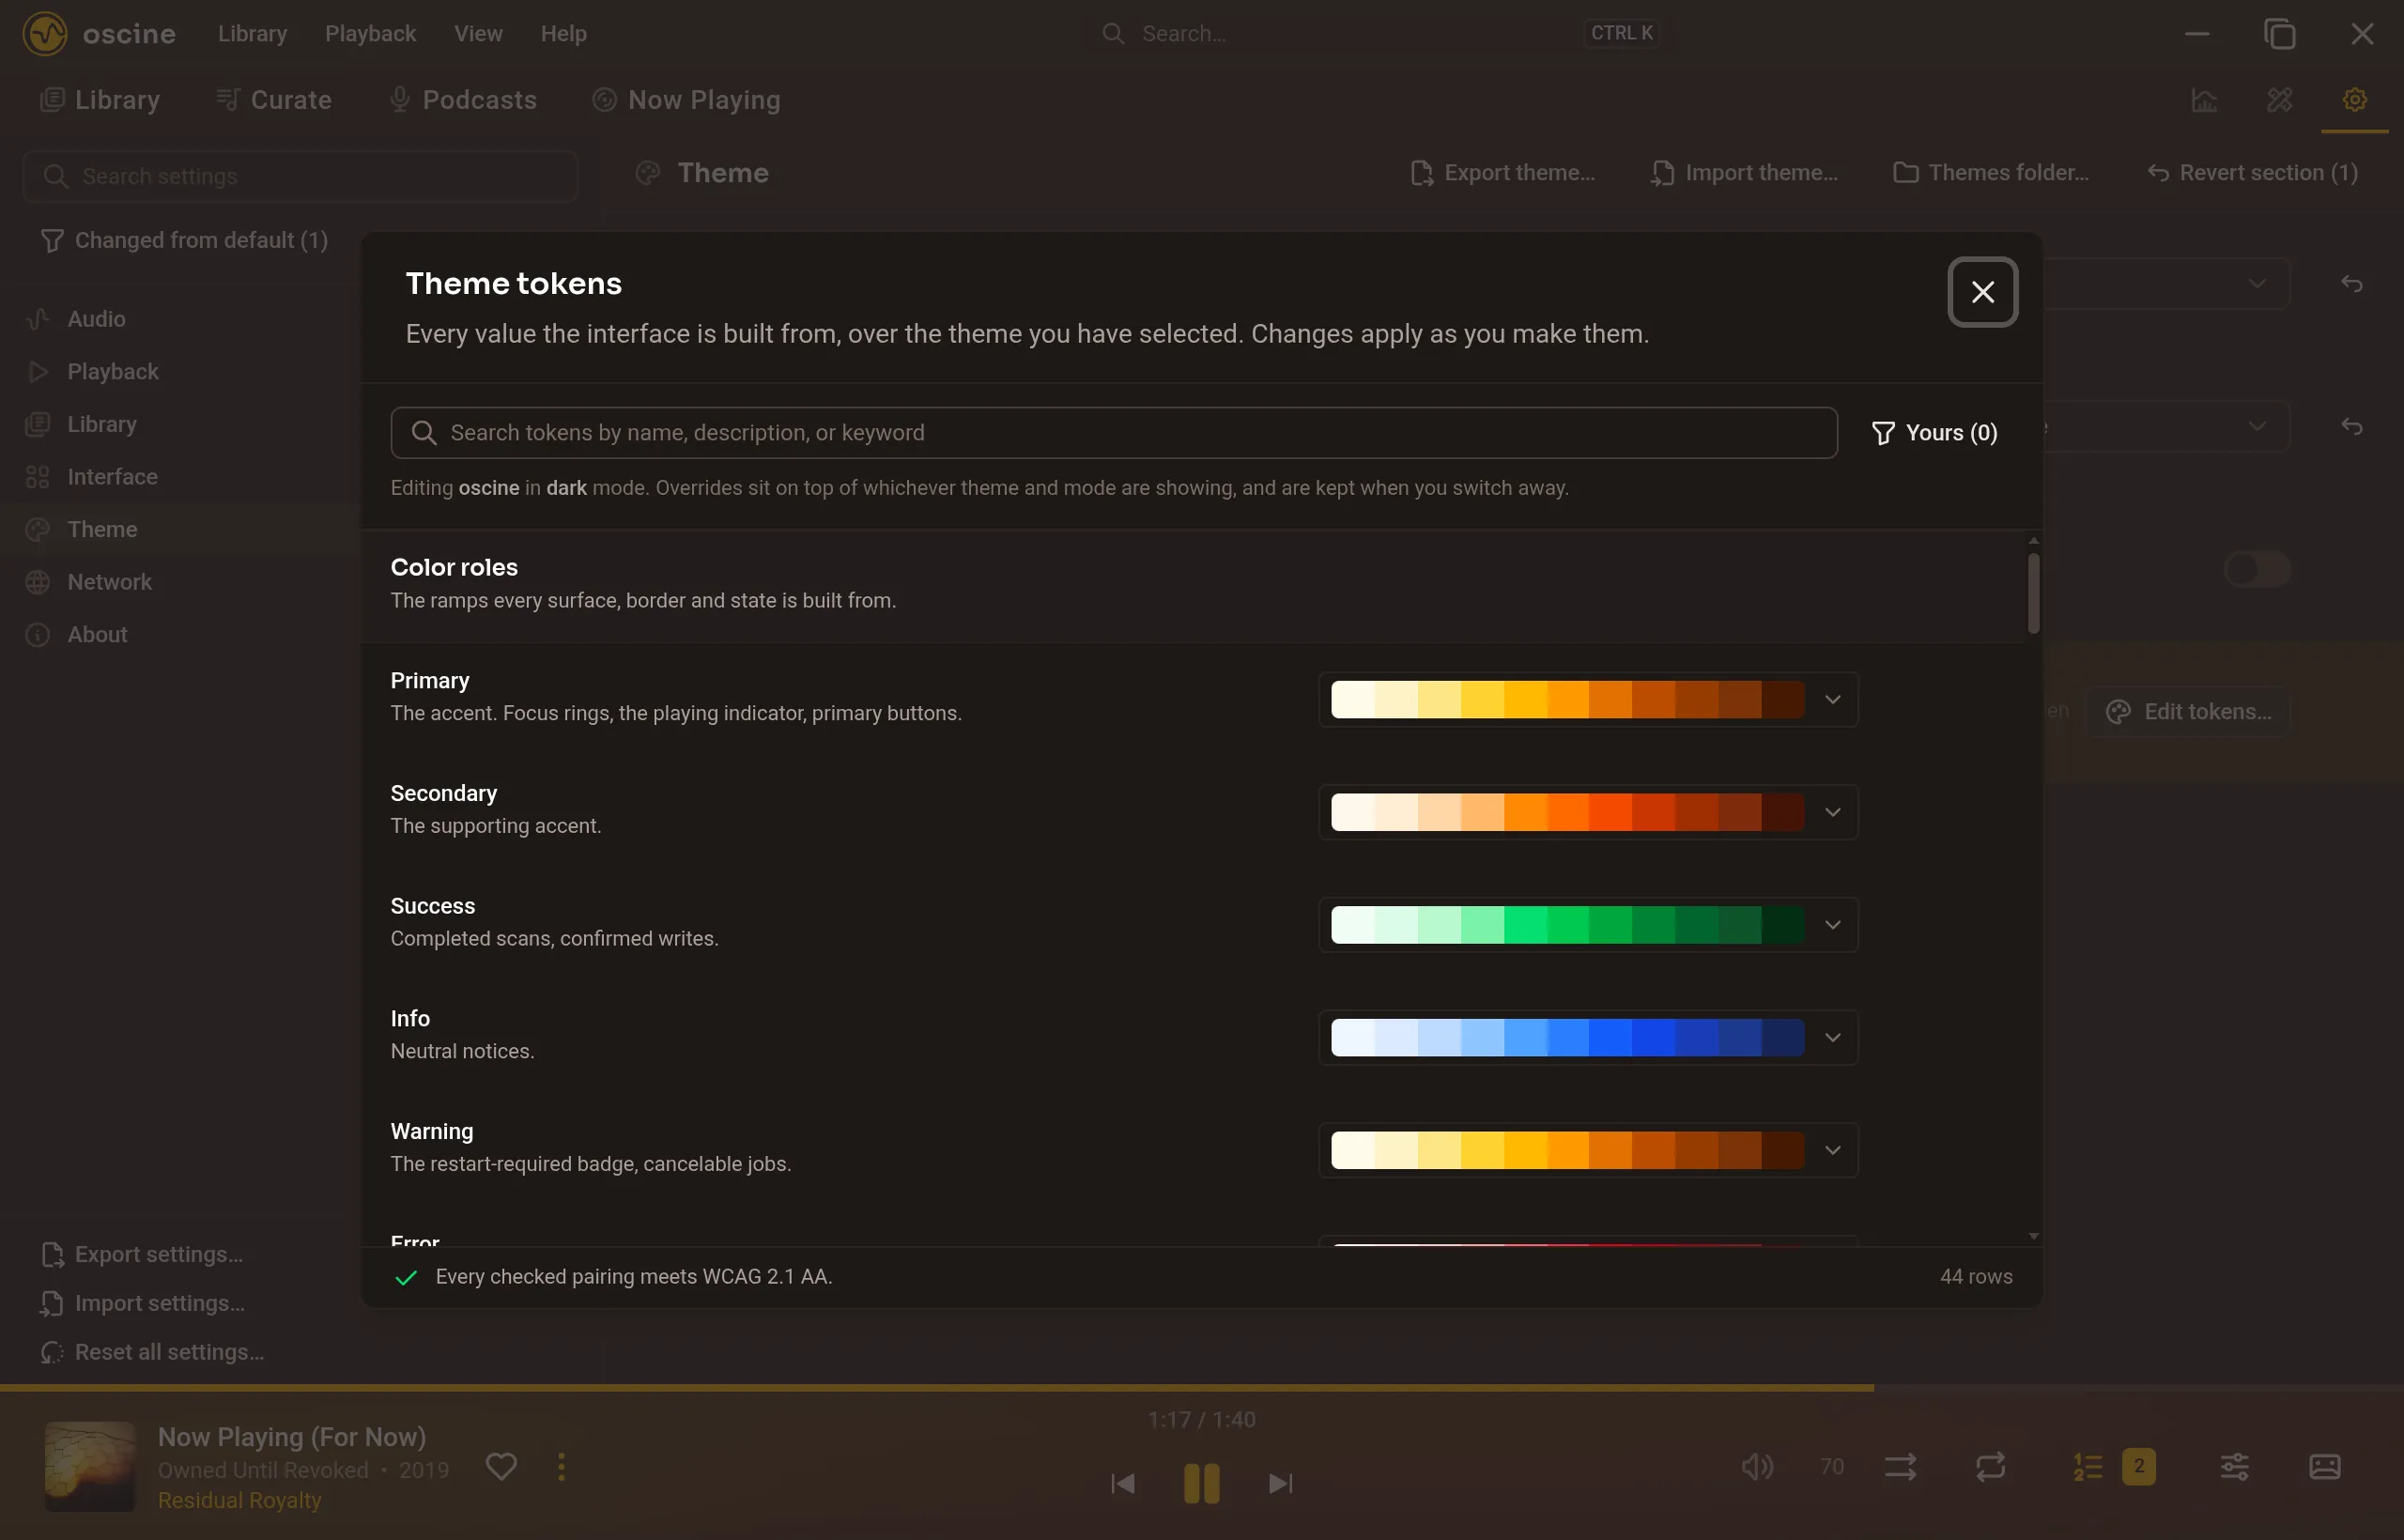Viewport: 2404px width, 1540px height.
Task: Toggle repeat mode
Action: point(1990,1466)
